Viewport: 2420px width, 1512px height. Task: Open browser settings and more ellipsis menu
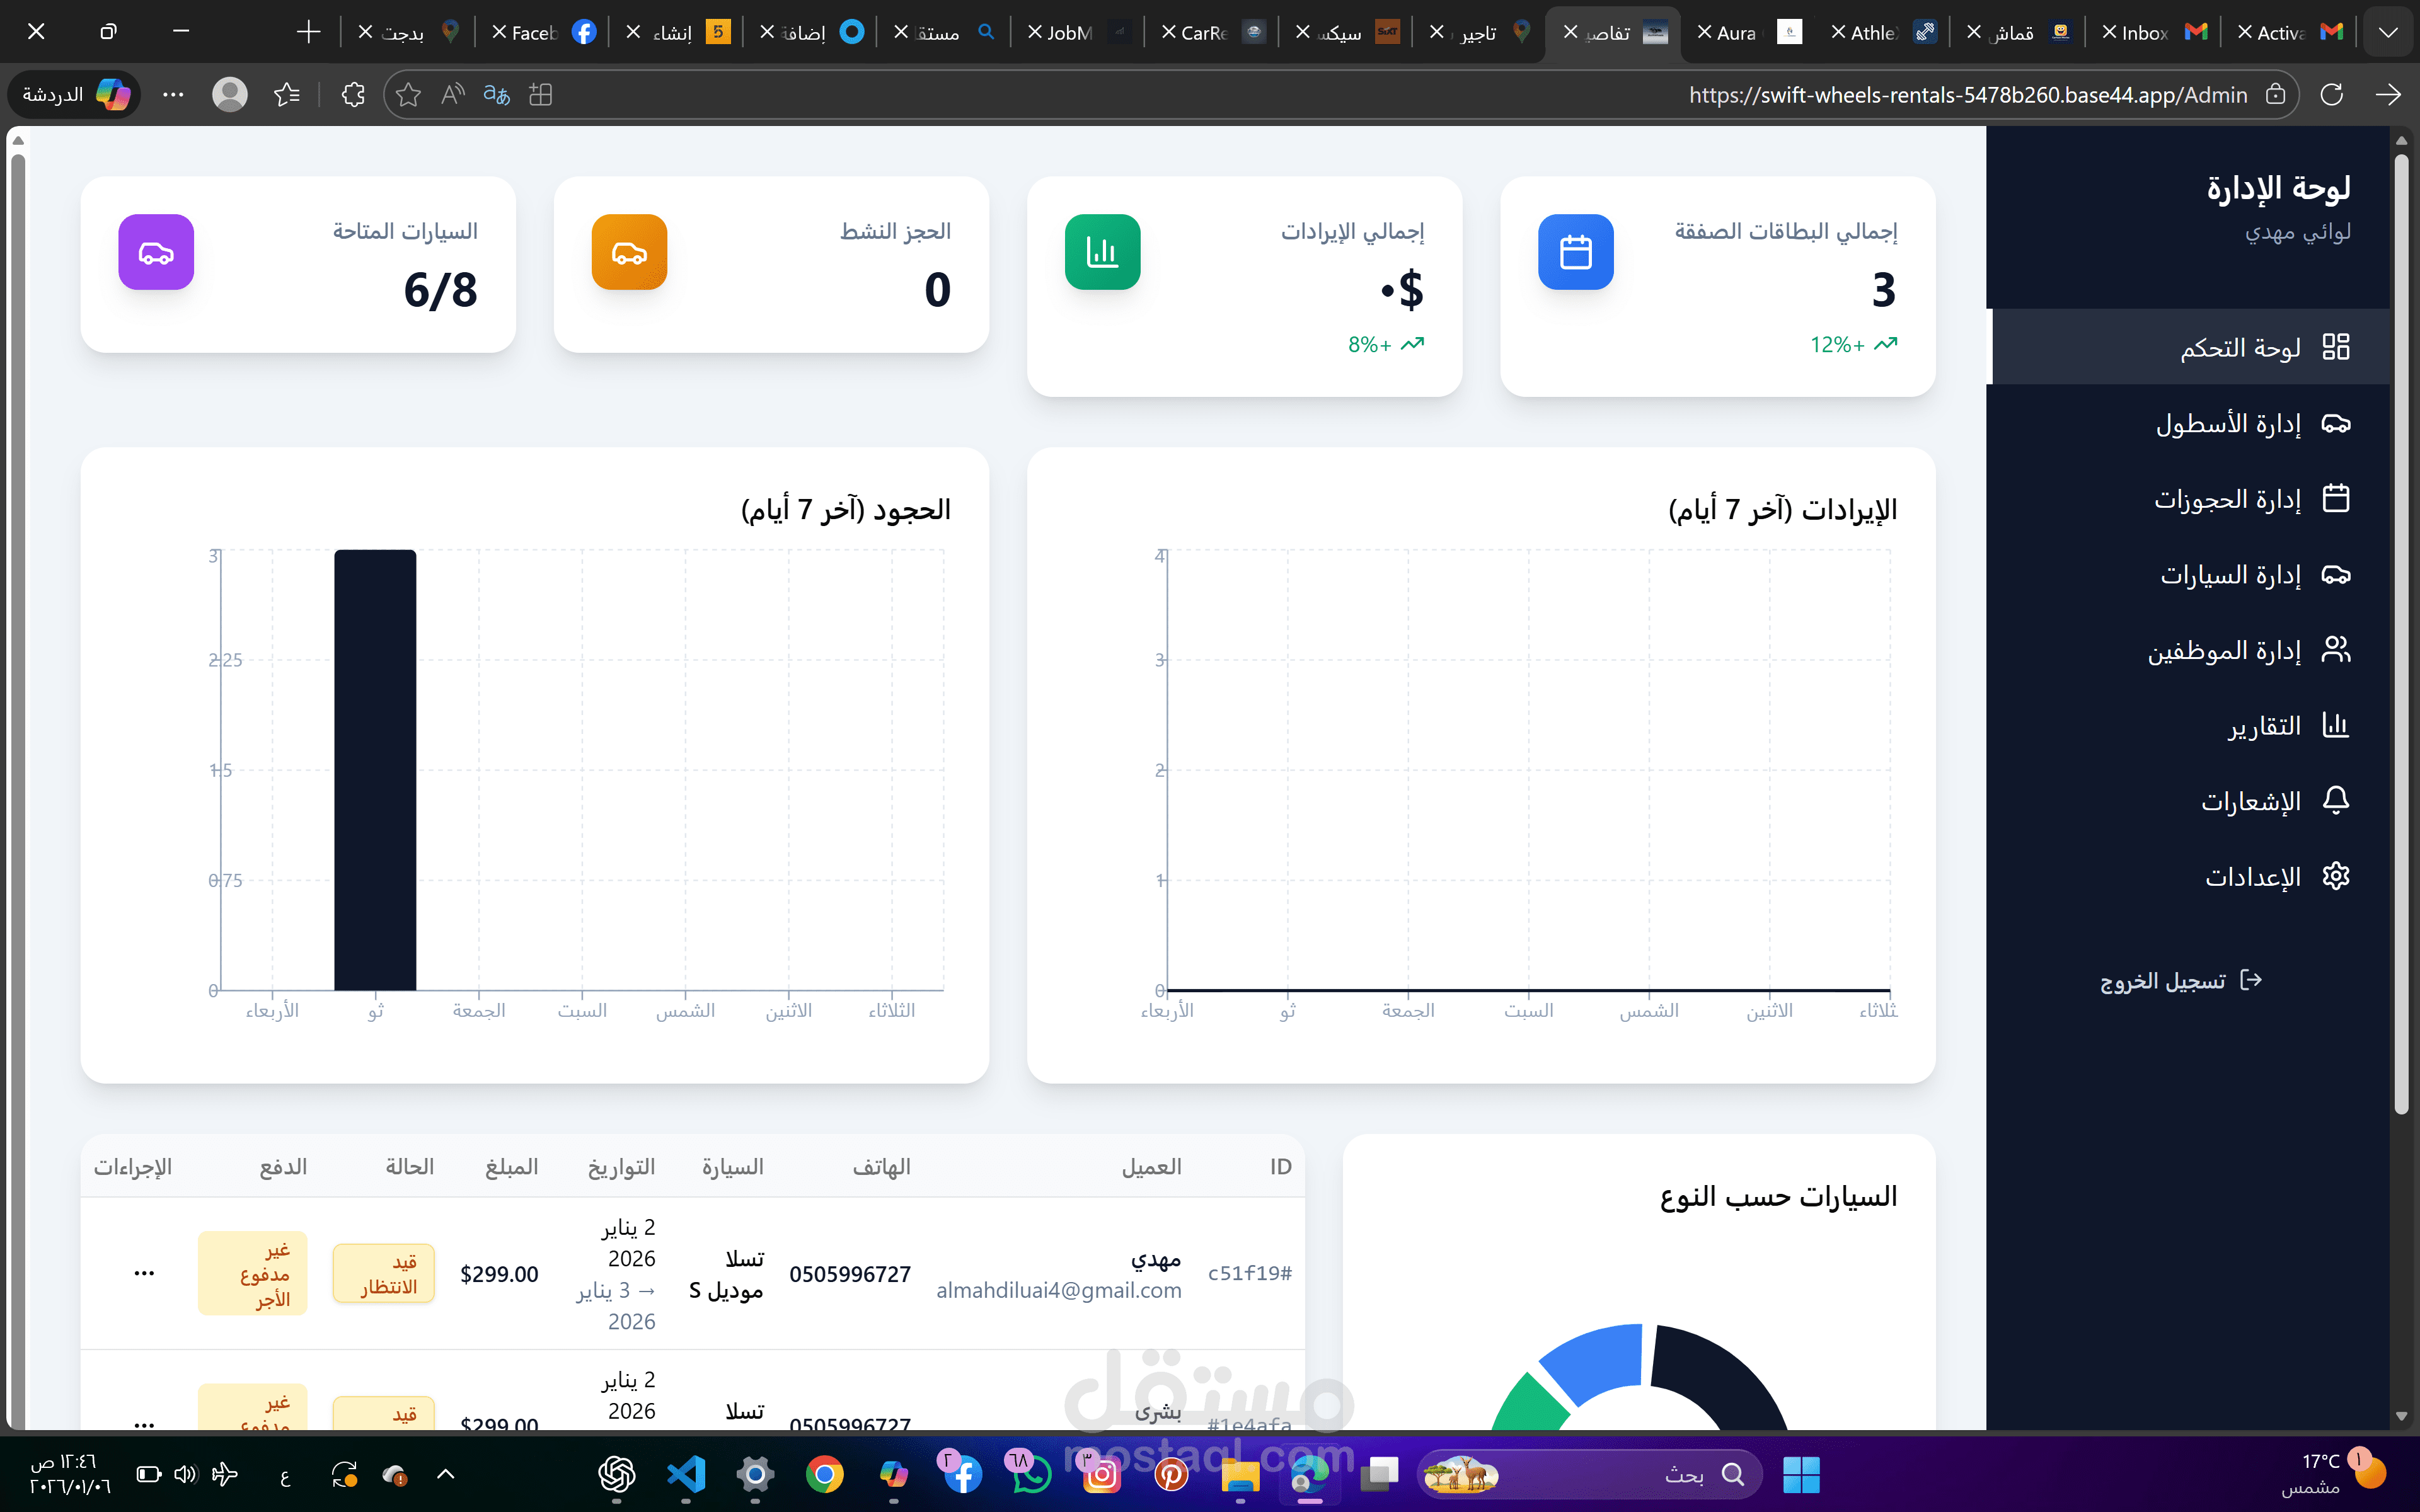(173, 95)
